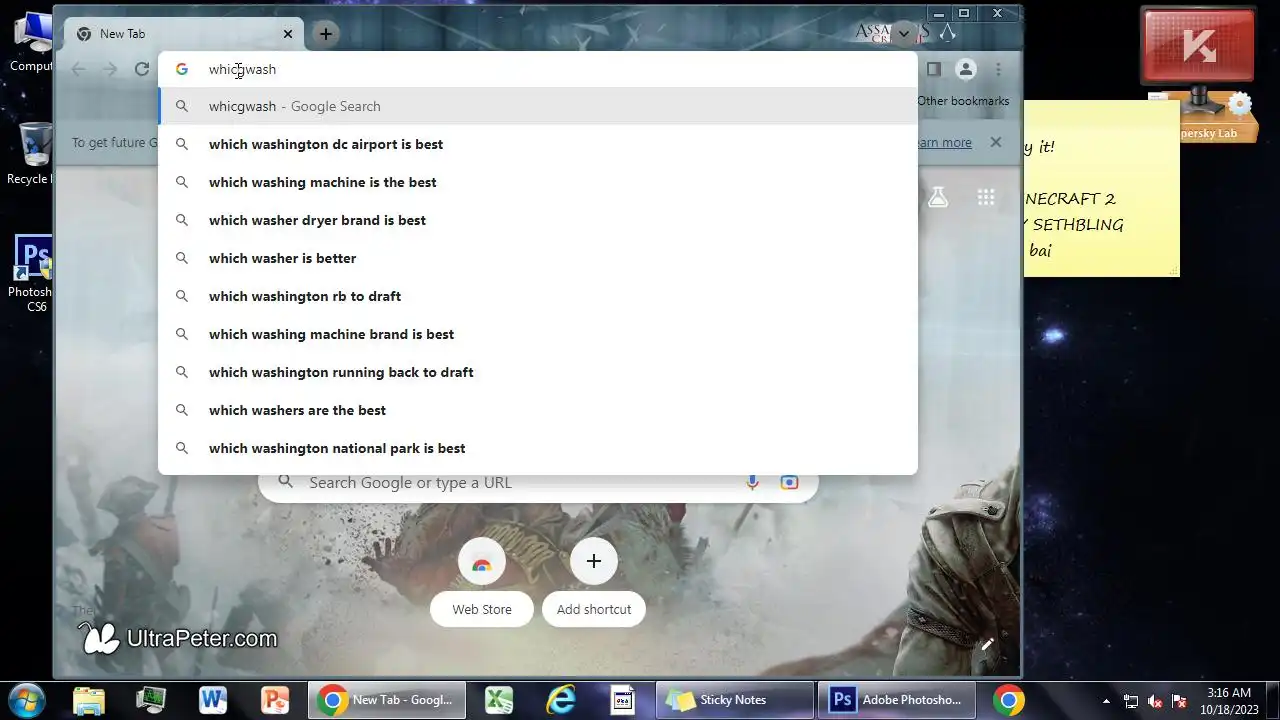Select suggestion which washing machine brand is best
Screen dimensions: 1280x720
(x=538, y=334)
